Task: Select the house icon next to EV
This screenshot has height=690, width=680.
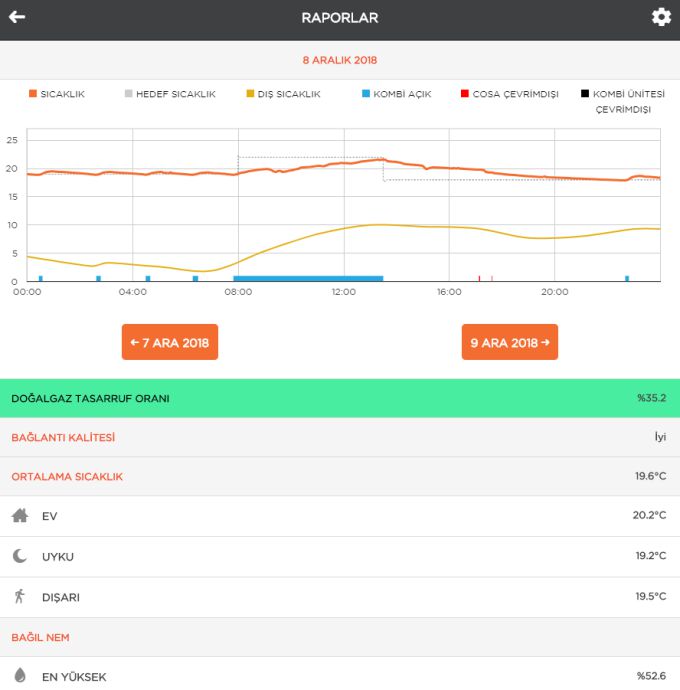Action: pos(20,515)
